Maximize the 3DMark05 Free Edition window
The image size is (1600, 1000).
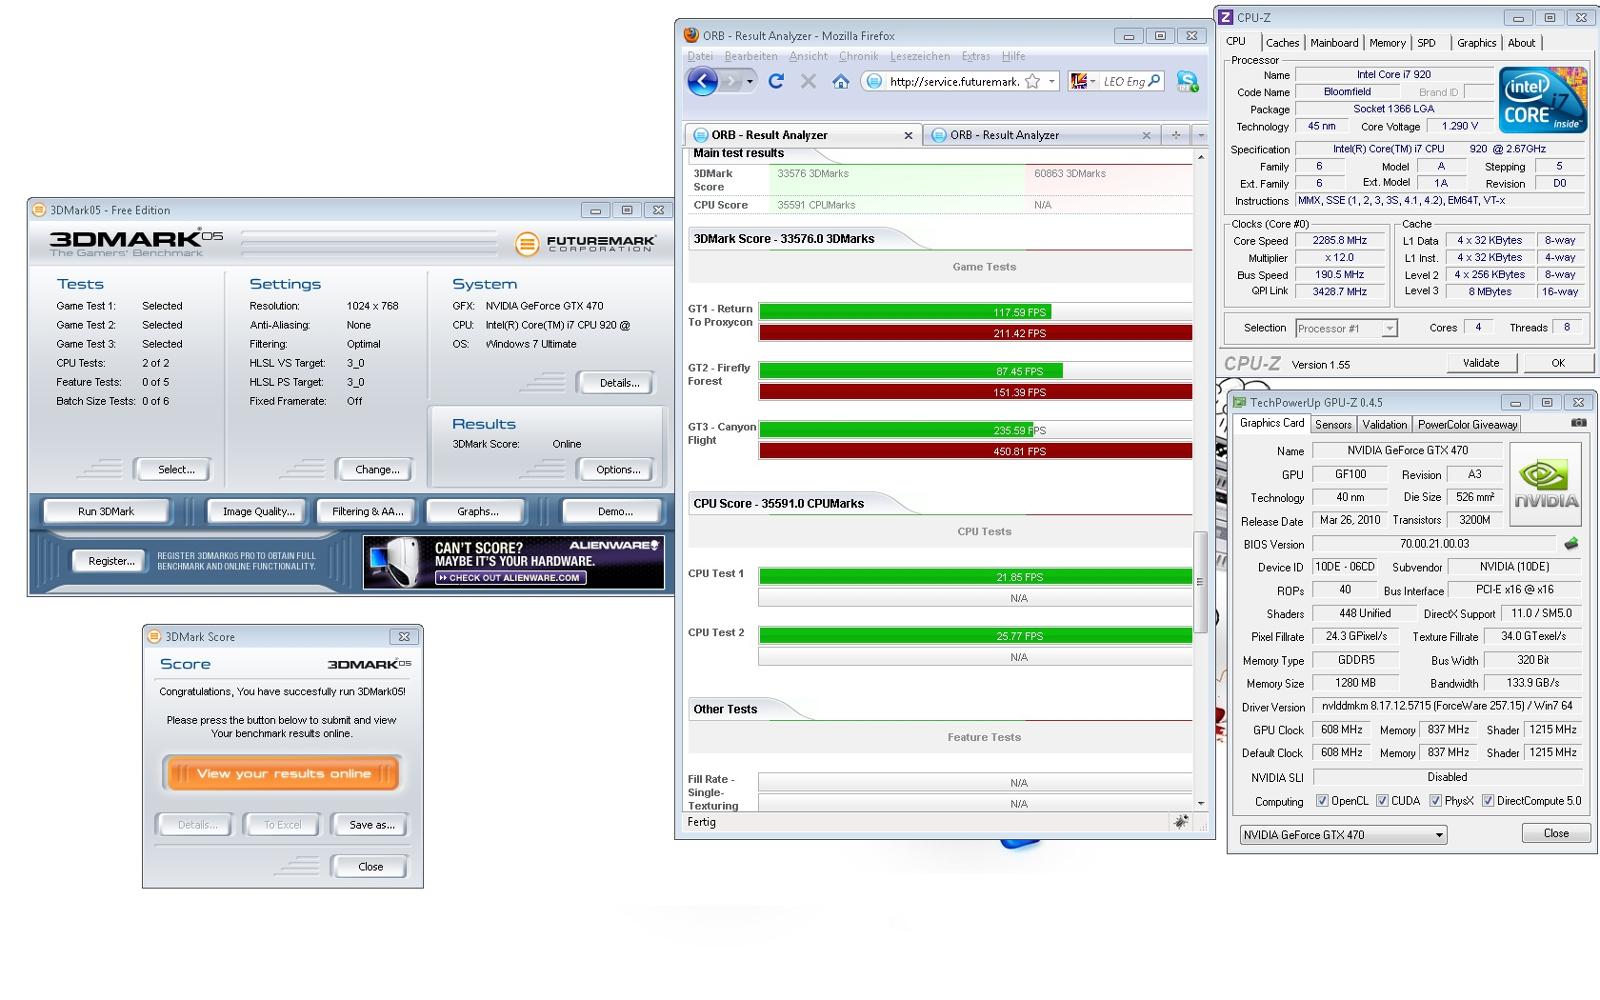627,210
